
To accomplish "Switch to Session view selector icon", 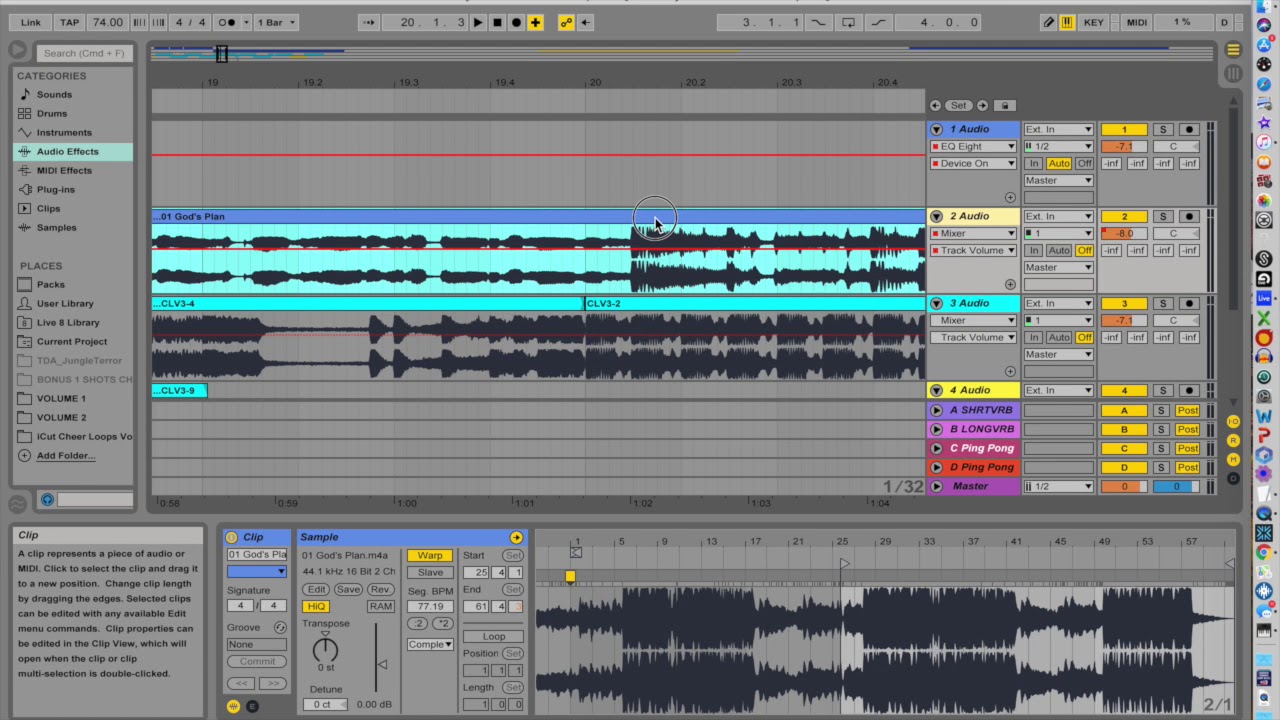I will coord(1233,73).
